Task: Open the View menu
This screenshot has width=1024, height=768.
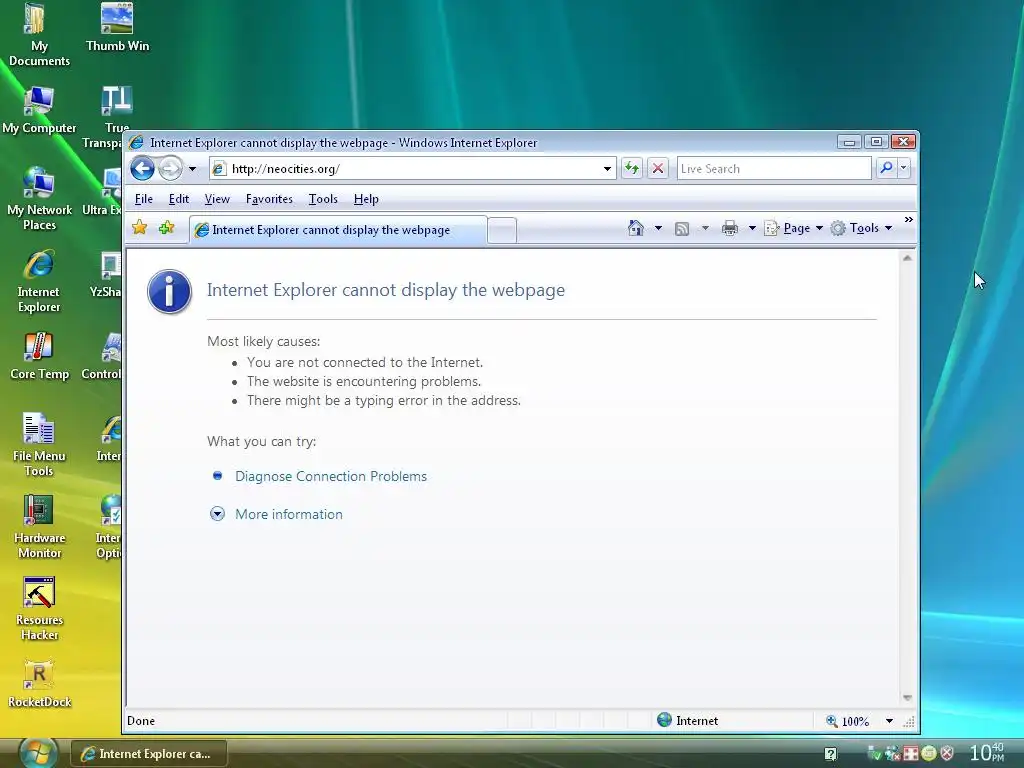Action: [x=217, y=199]
